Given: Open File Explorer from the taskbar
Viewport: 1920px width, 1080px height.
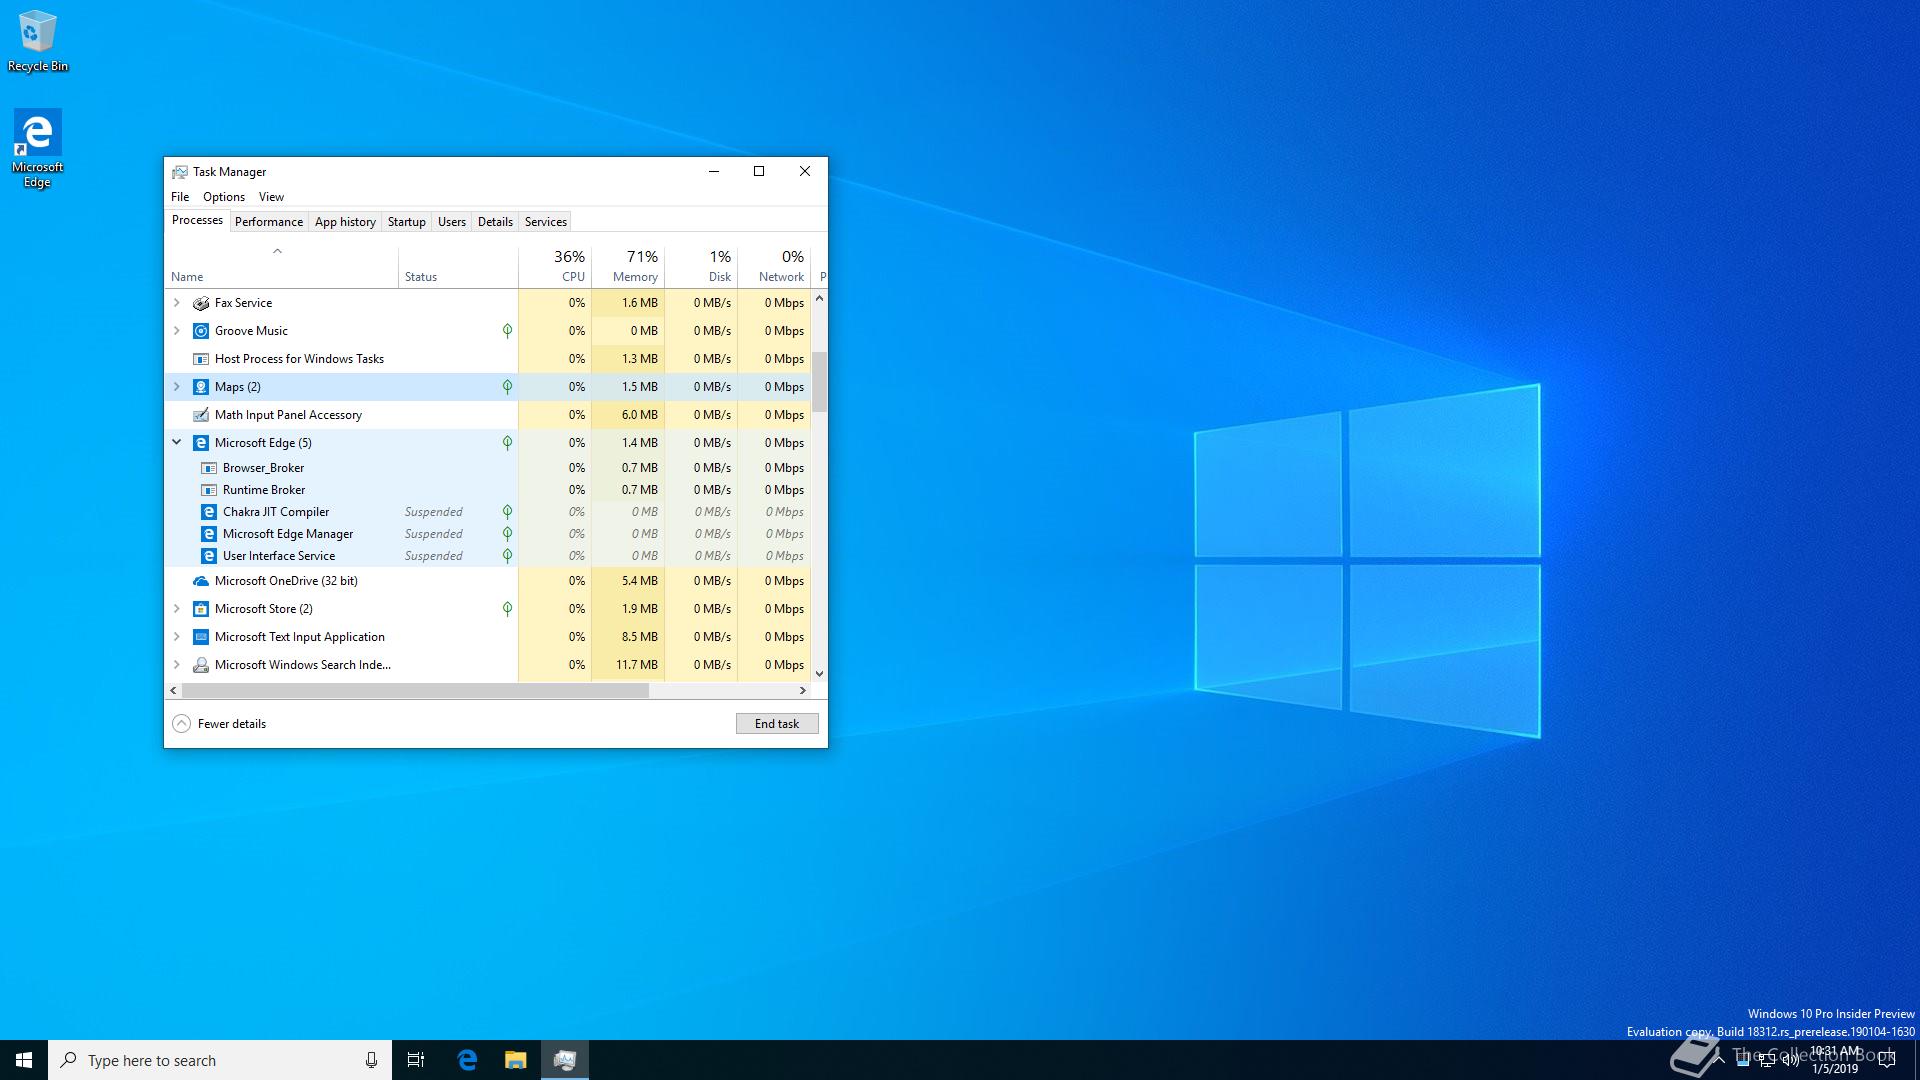Looking at the screenshot, I should [x=515, y=1060].
